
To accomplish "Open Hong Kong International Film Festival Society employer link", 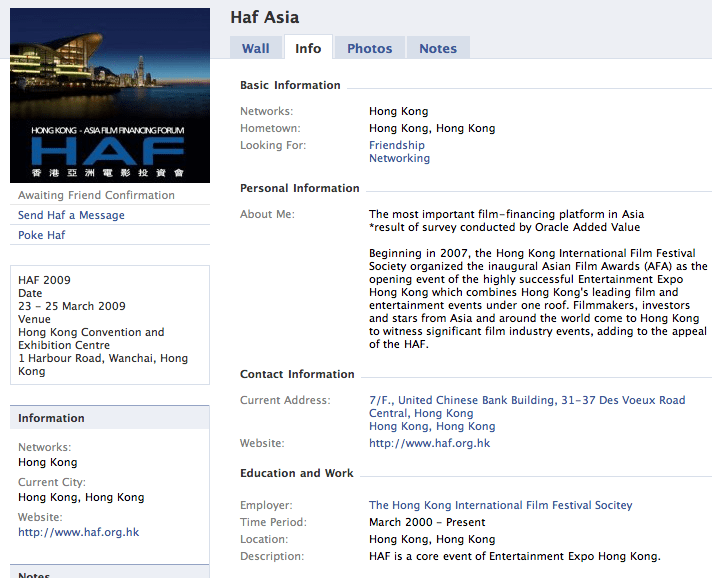I will (500, 505).
